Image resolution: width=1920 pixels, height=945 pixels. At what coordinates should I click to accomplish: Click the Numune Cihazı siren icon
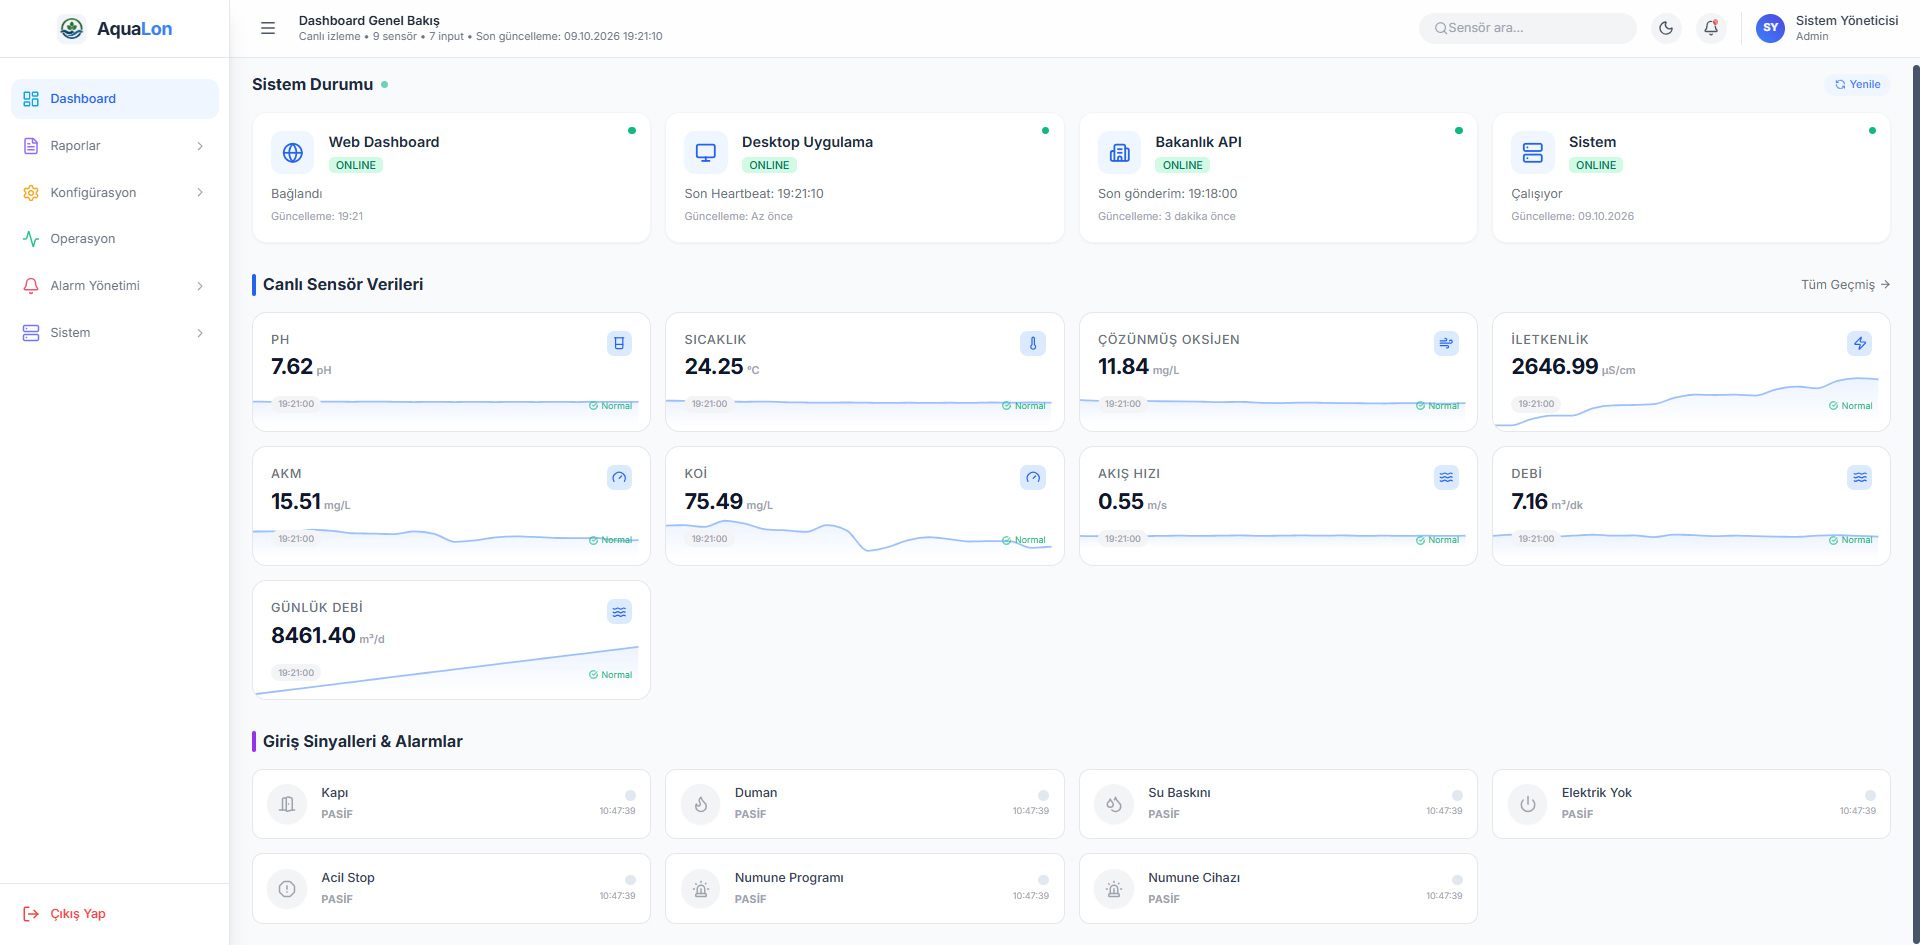pos(1114,889)
